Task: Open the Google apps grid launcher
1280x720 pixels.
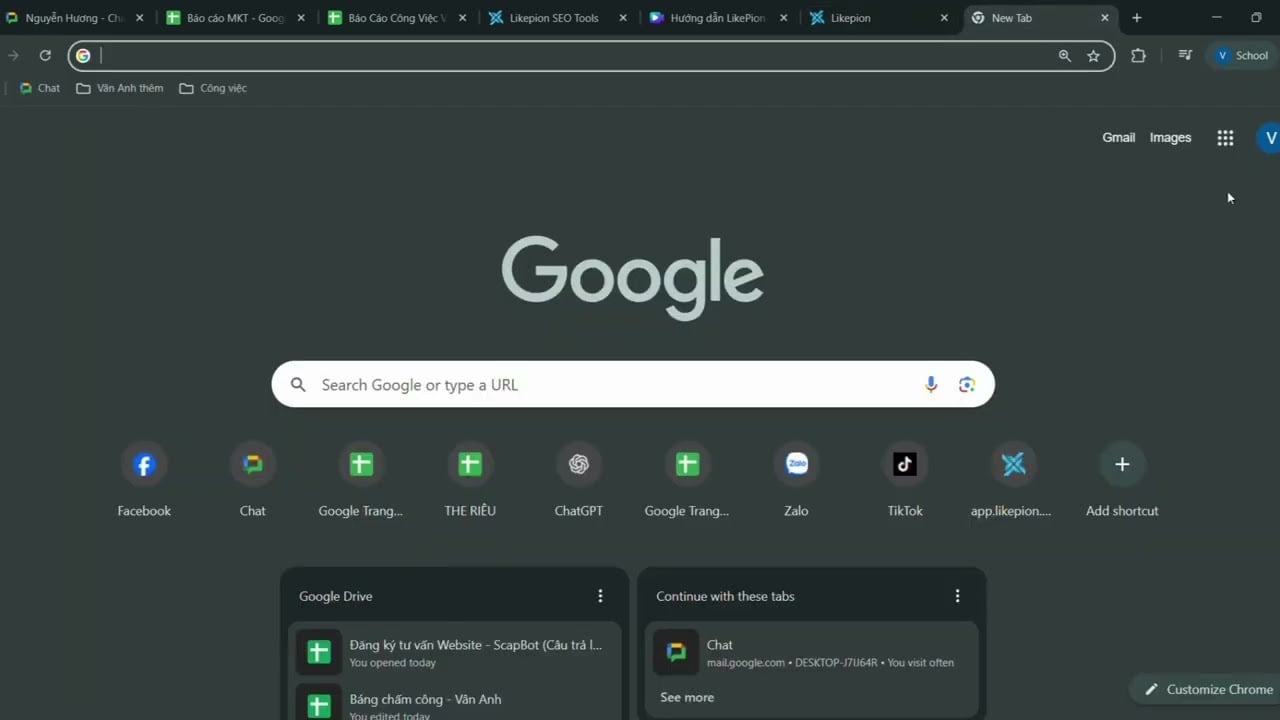Action: point(1225,137)
